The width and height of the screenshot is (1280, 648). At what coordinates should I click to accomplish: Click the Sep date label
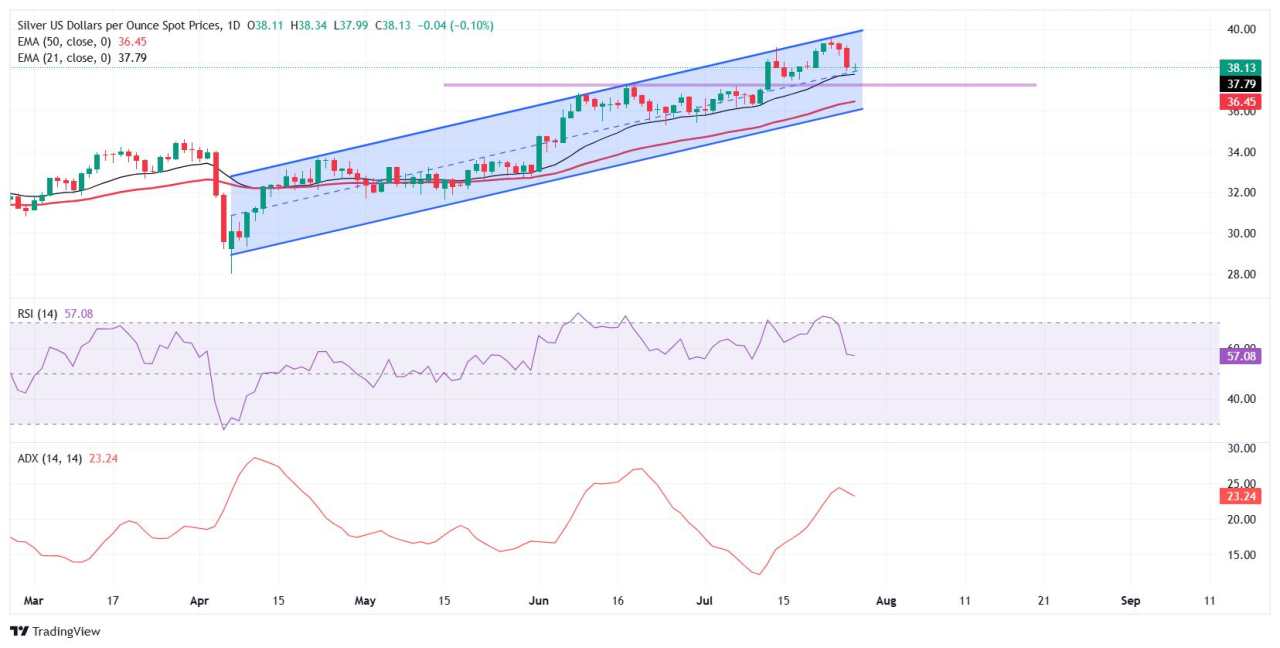(1130, 601)
